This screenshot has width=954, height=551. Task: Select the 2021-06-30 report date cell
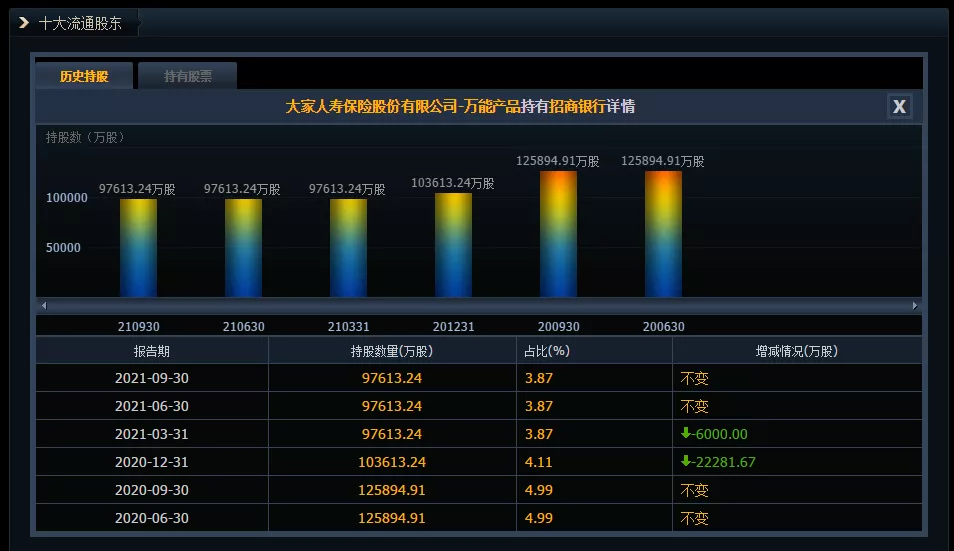151,406
